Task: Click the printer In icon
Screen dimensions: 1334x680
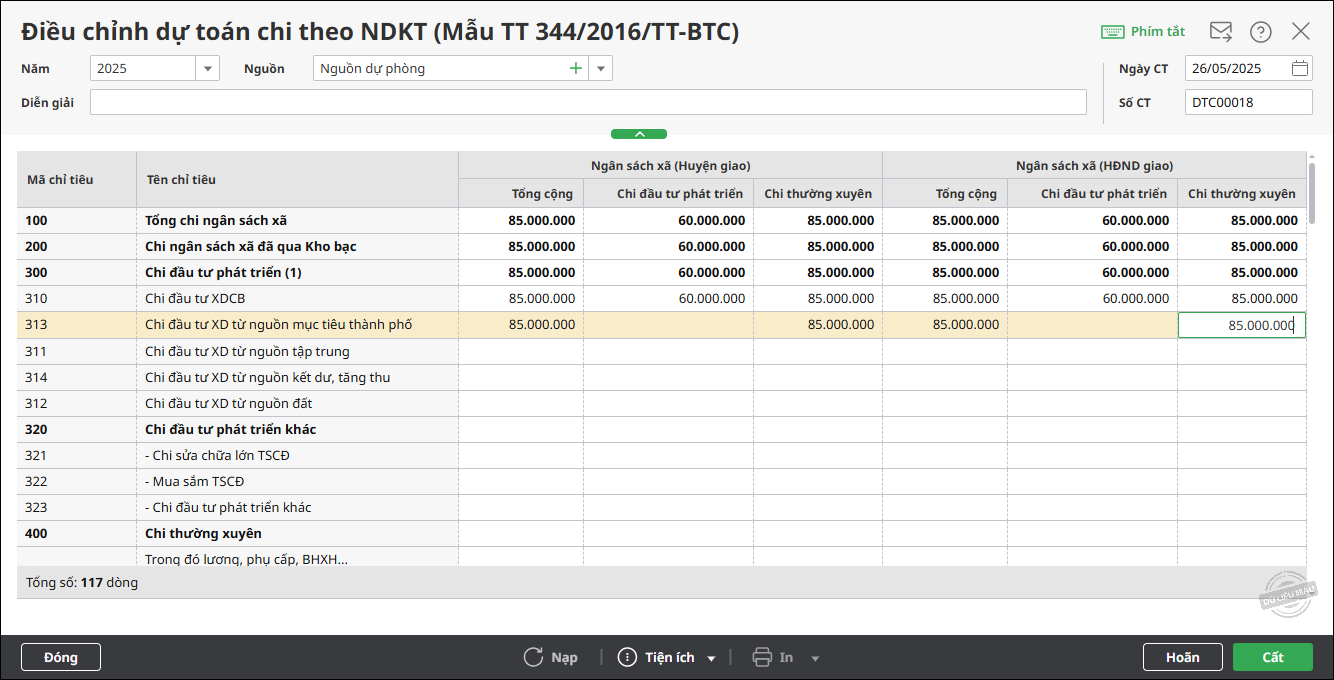Action: tap(762, 657)
